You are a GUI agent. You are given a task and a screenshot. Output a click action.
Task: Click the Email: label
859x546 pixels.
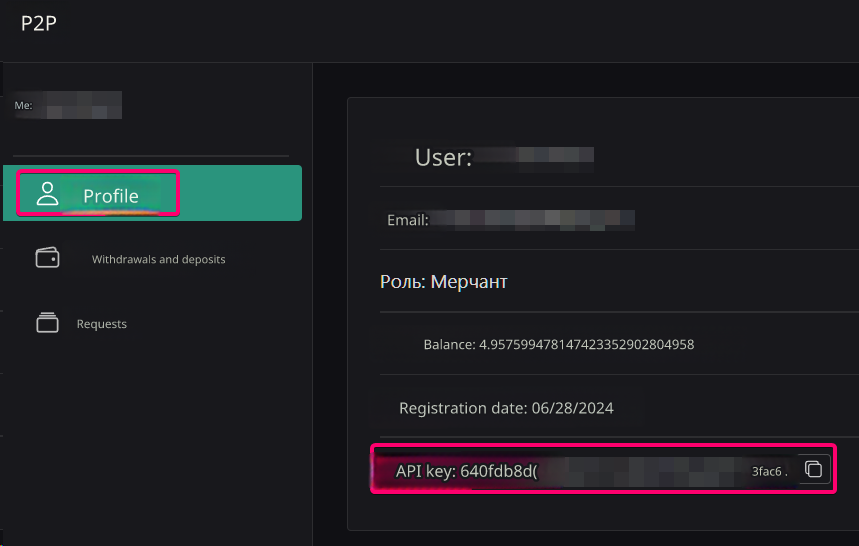407,220
